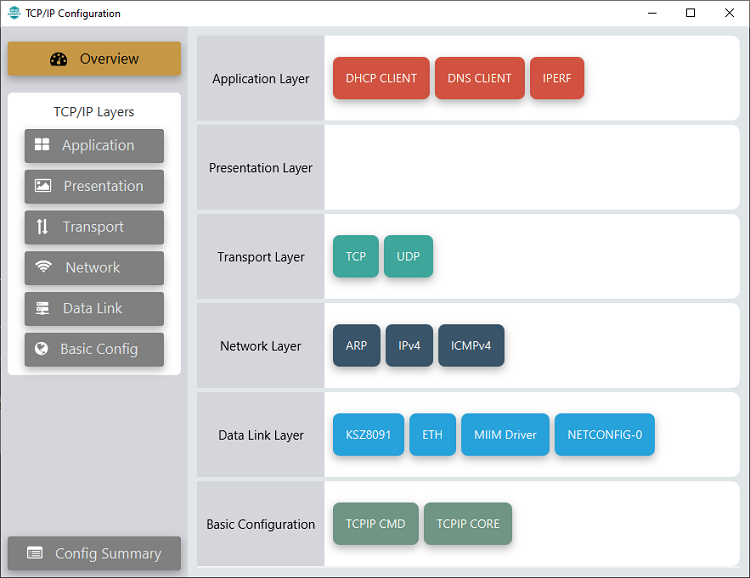Select the DHCP CLIENT module
The image size is (750, 578).
tap(380, 79)
